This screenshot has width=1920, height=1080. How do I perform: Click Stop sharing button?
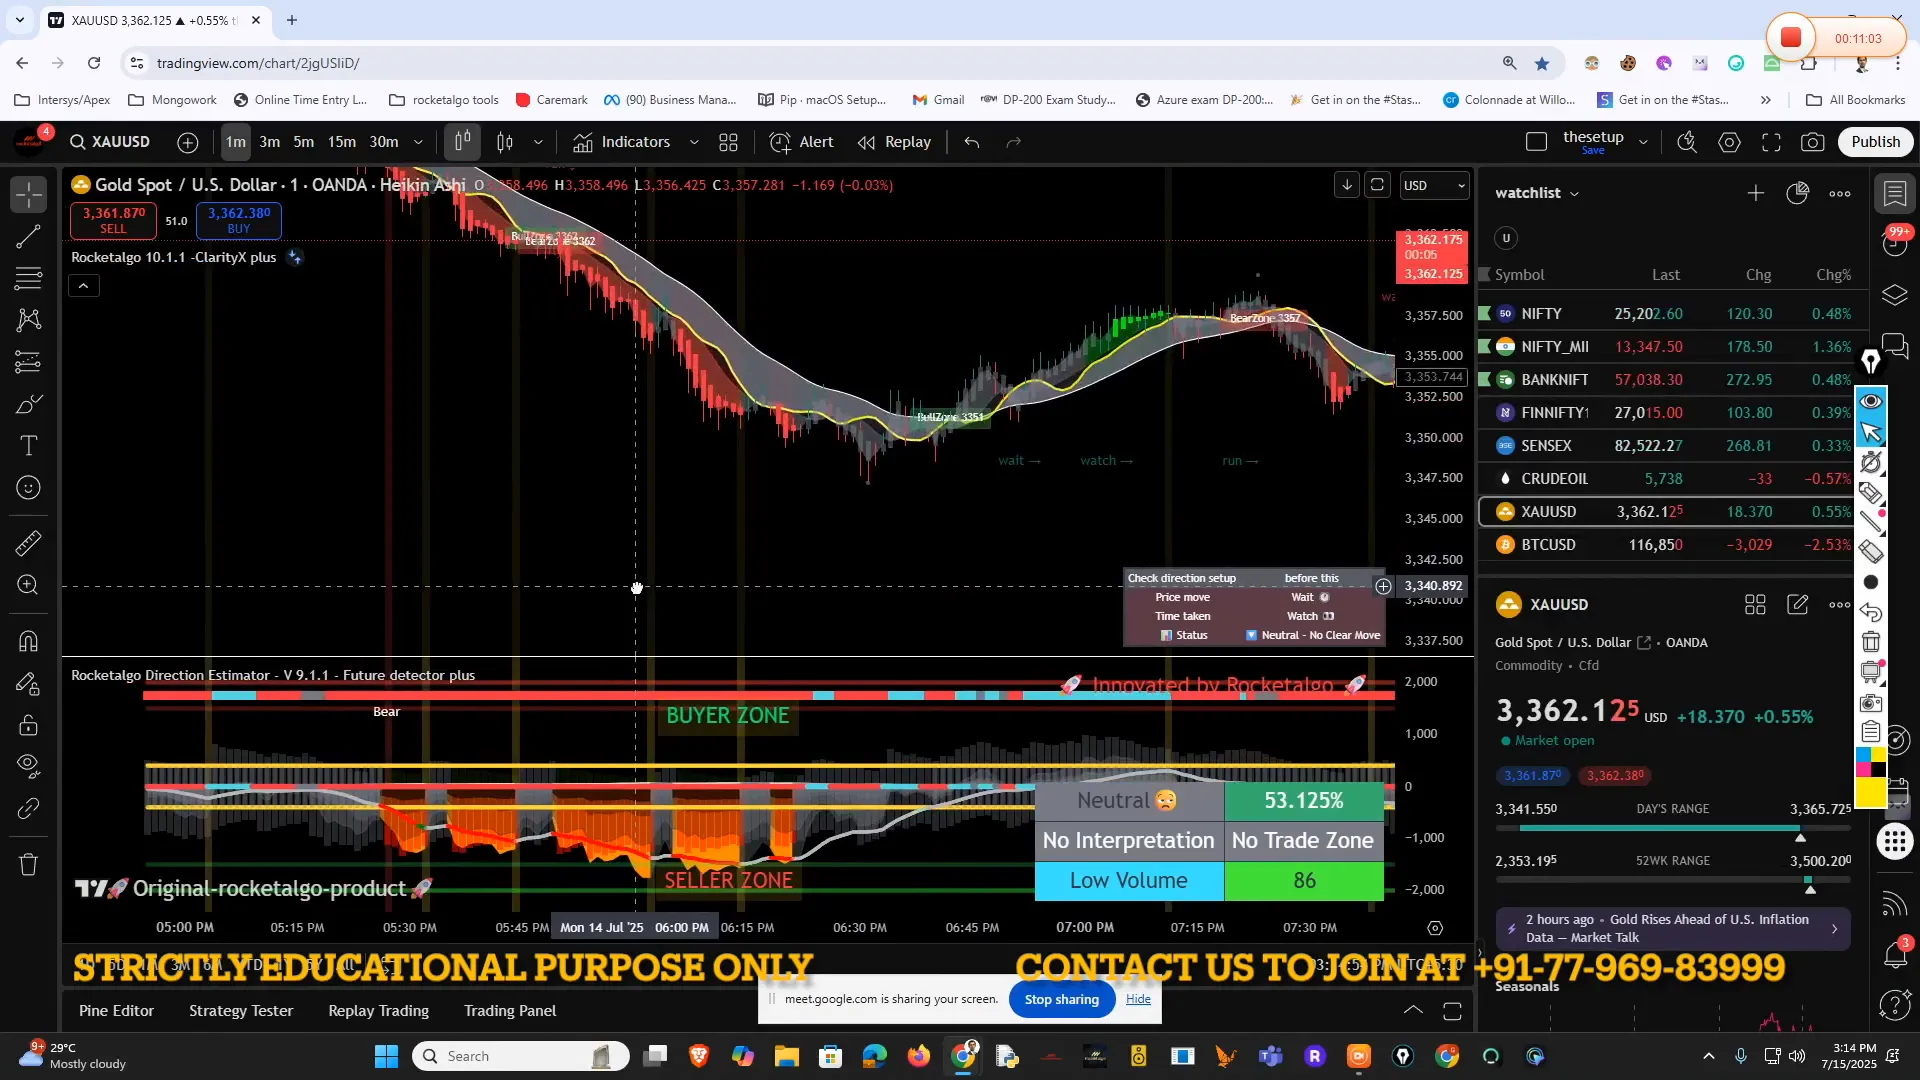pos(1061,999)
